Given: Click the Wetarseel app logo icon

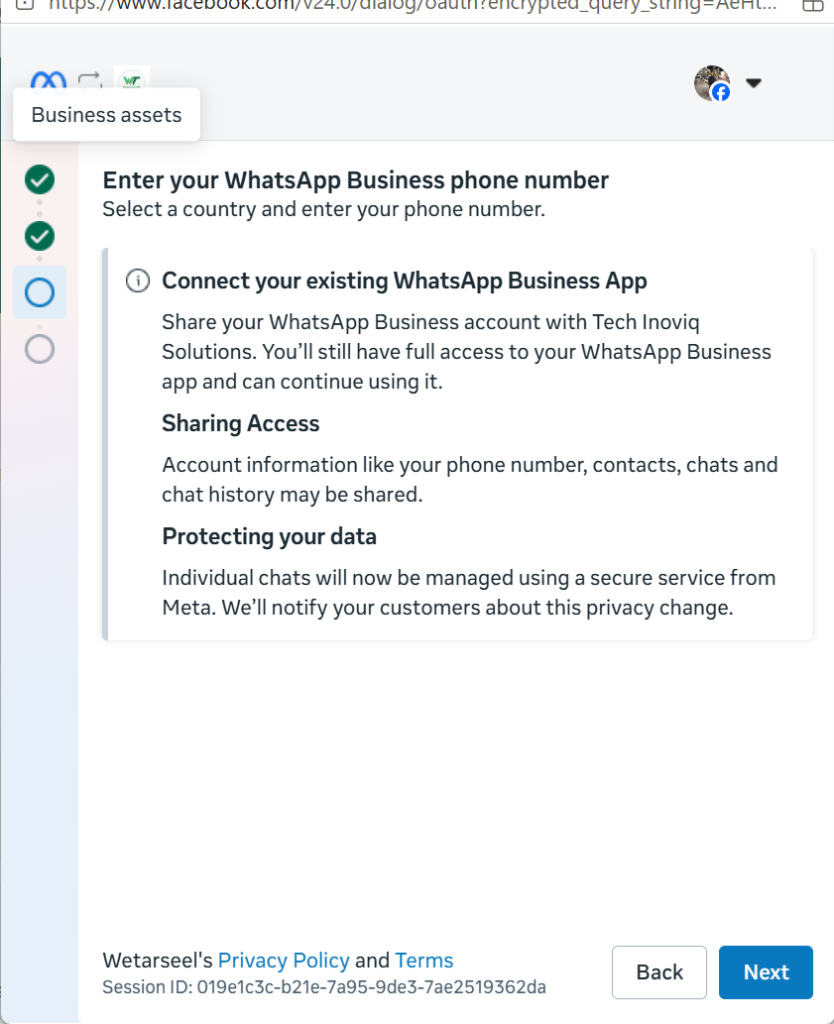Looking at the screenshot, I should (x=132, y=78).
